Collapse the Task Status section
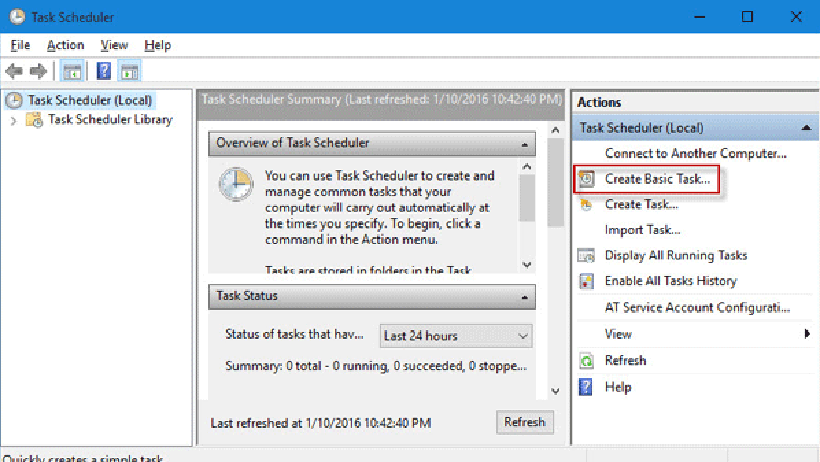Viewport: 820px width, 462px height. pos(525,297)
